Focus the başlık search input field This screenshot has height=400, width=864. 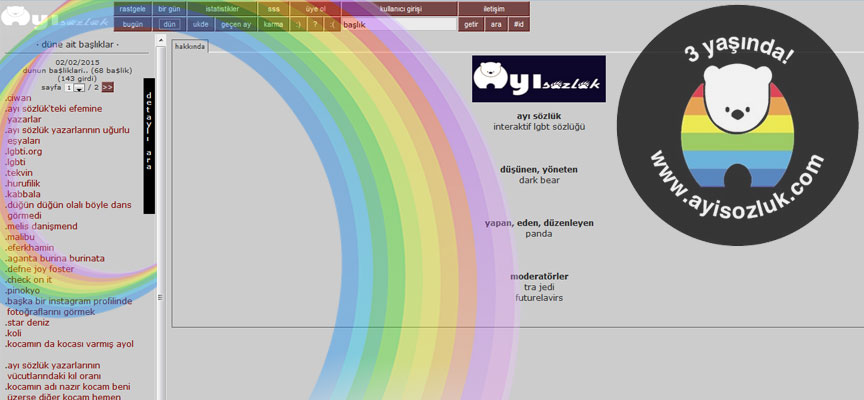click(399, 24)
